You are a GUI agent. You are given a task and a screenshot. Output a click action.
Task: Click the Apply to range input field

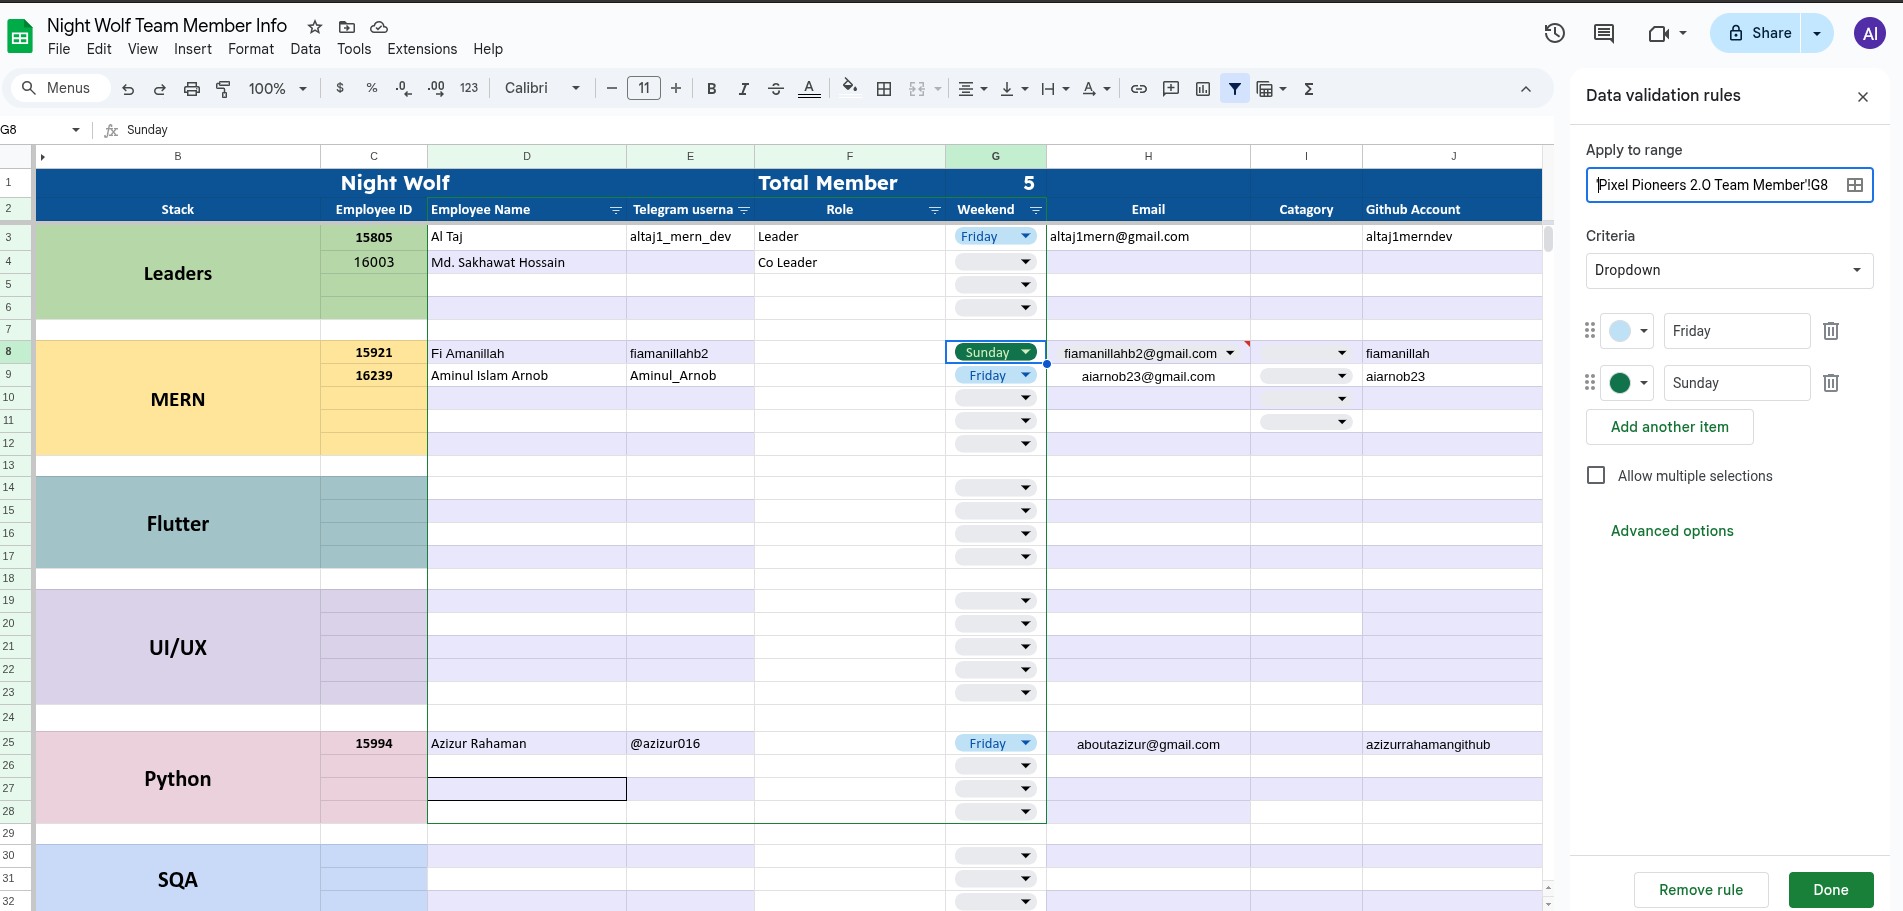point(1712,185)
